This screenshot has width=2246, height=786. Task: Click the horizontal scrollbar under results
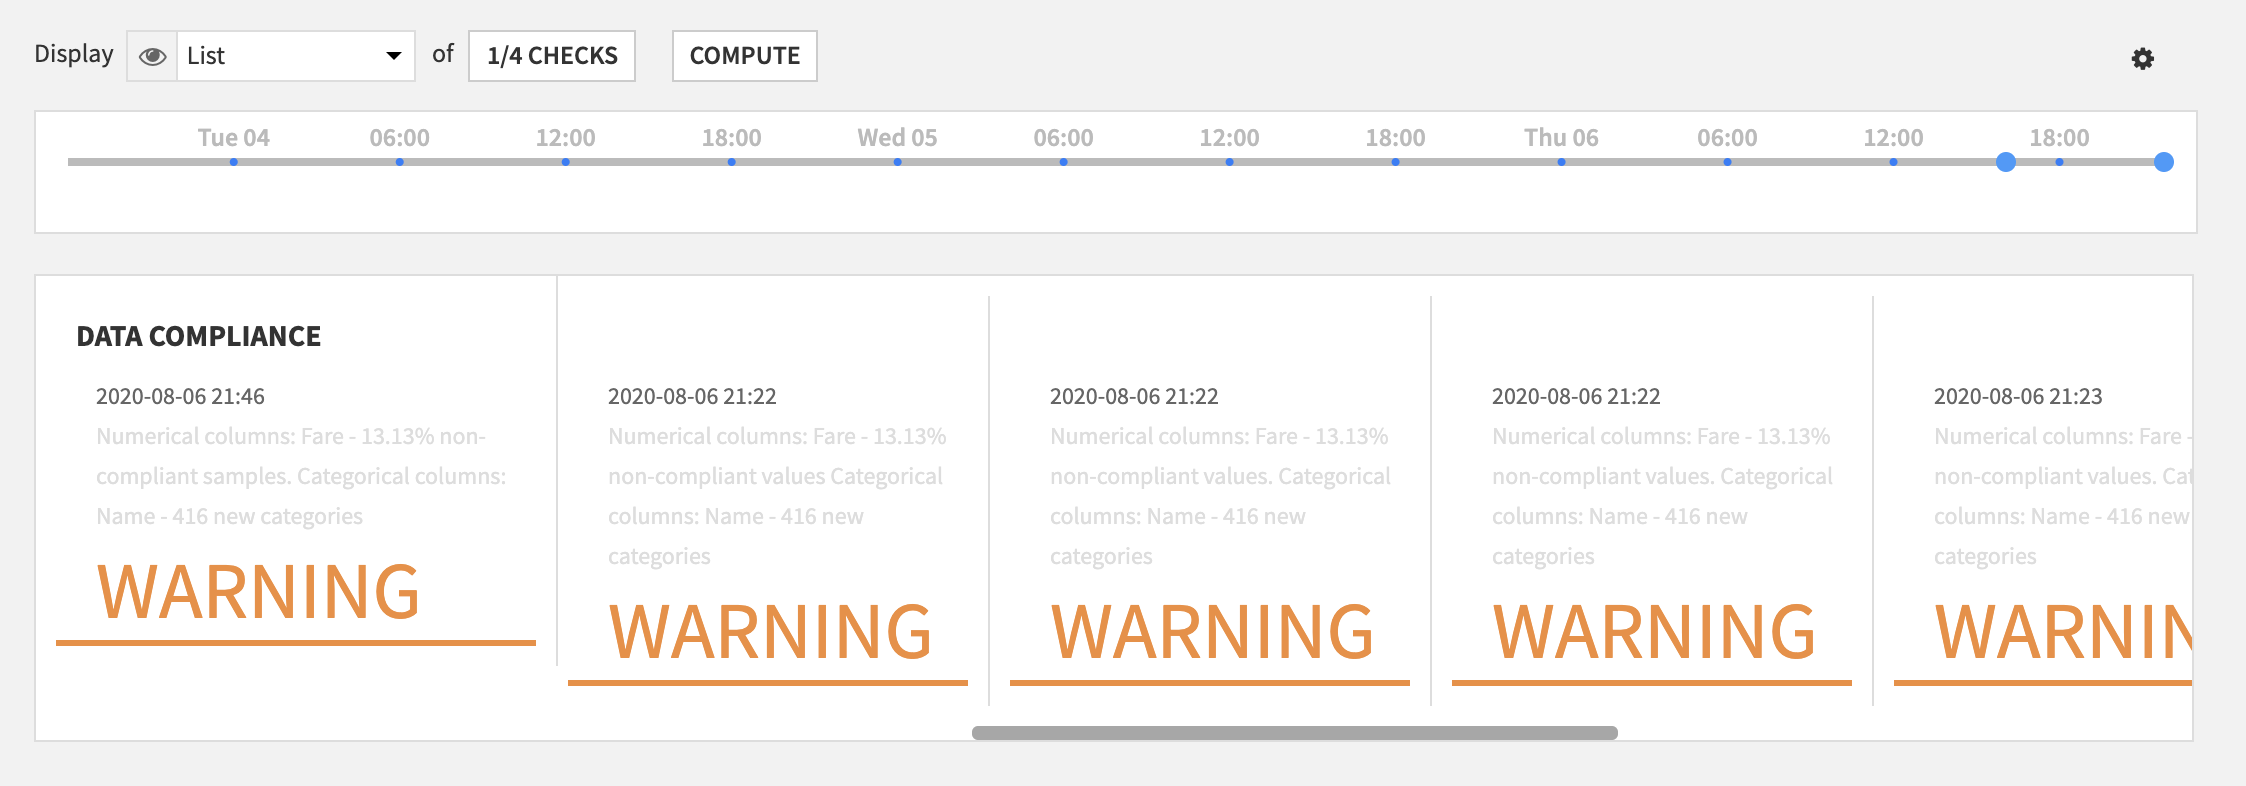(1295, 733)
